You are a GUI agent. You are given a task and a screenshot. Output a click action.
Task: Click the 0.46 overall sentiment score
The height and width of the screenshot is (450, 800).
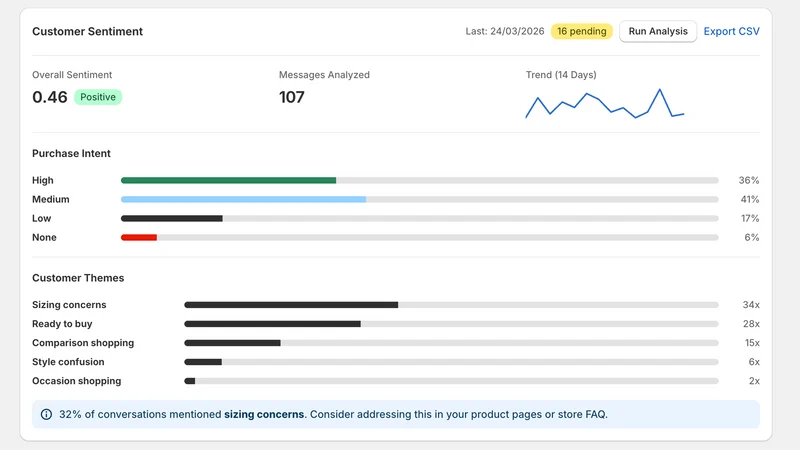tap(49, 97)
